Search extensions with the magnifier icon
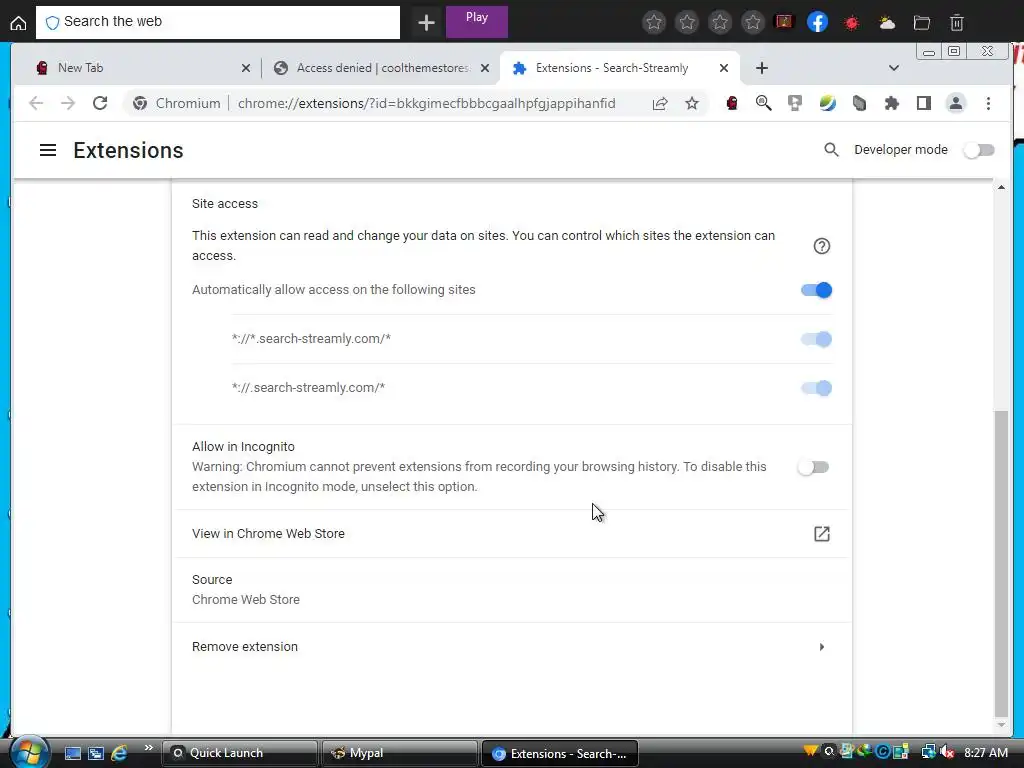This screenshot has width=1024, height=768. [x=831, y=150]
